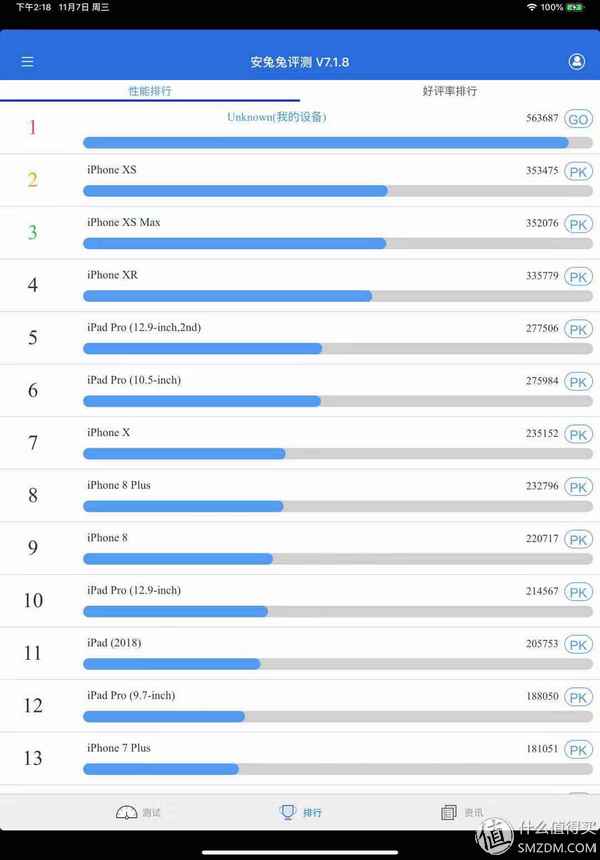Image resolution: width=600 pixels, height=860 pixels.
Task: Open the user account icon
Action: 577,61
